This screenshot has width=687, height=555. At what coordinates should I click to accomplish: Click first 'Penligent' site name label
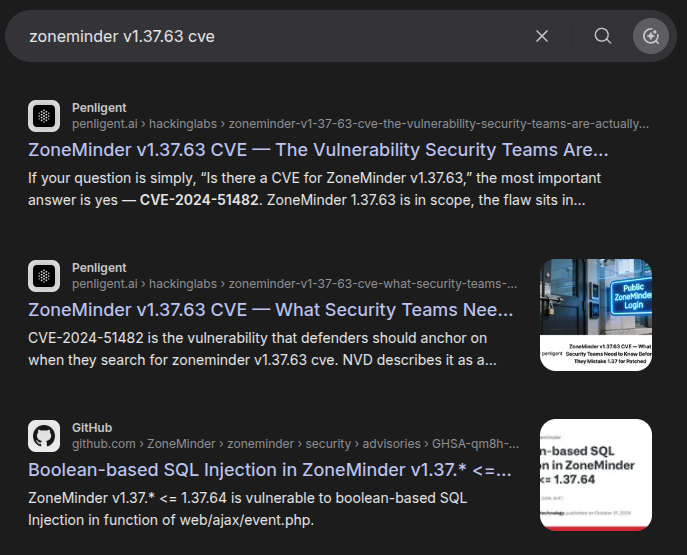pyautogui.click(x=99, y=108)
